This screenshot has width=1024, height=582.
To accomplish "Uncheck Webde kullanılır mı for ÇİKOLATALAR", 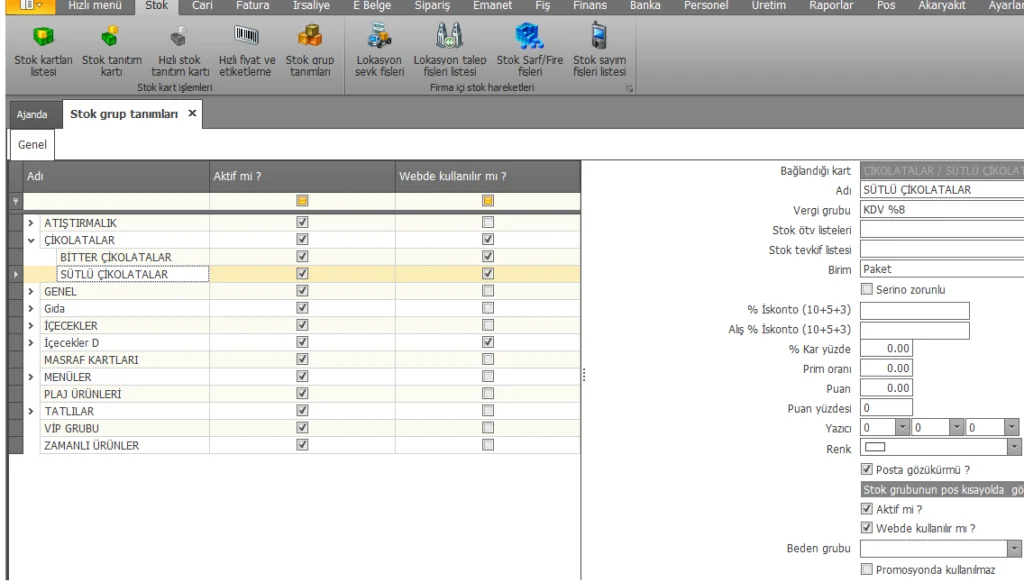I will (488, 239).
